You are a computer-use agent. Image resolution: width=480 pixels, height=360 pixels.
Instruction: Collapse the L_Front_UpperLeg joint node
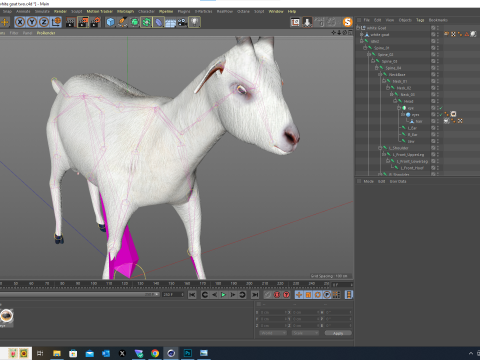coord(384,155)
